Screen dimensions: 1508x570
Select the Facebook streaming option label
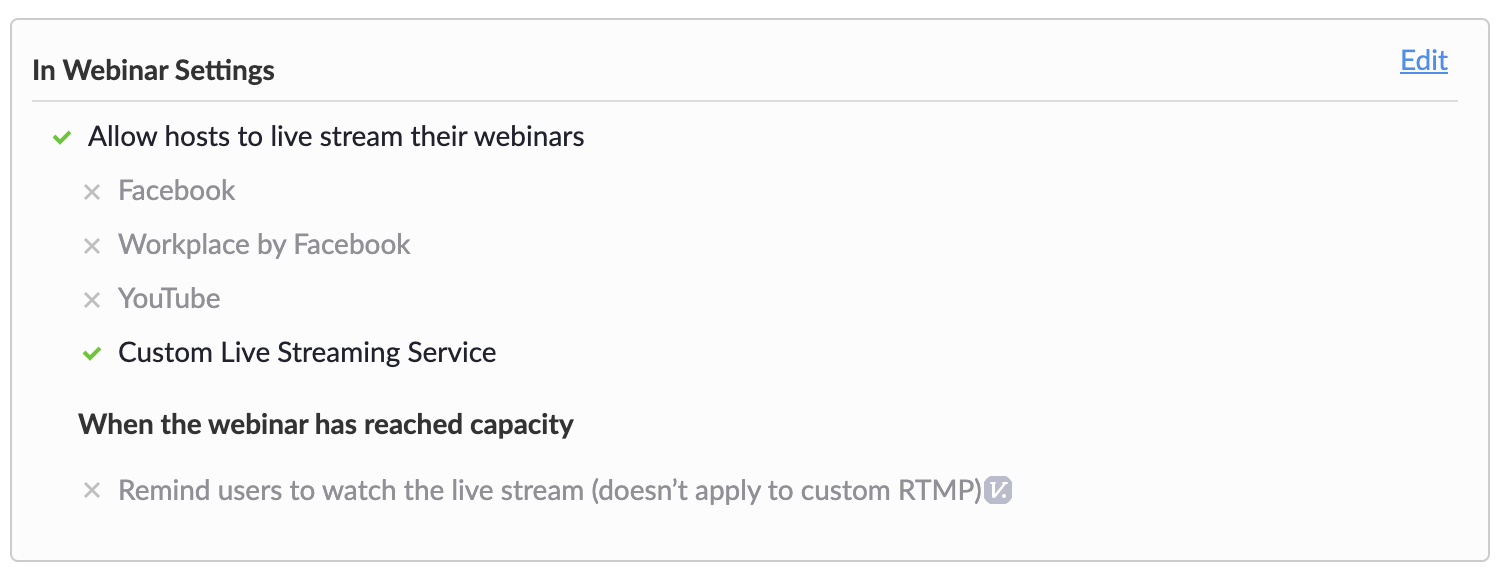tap(177, 191)
